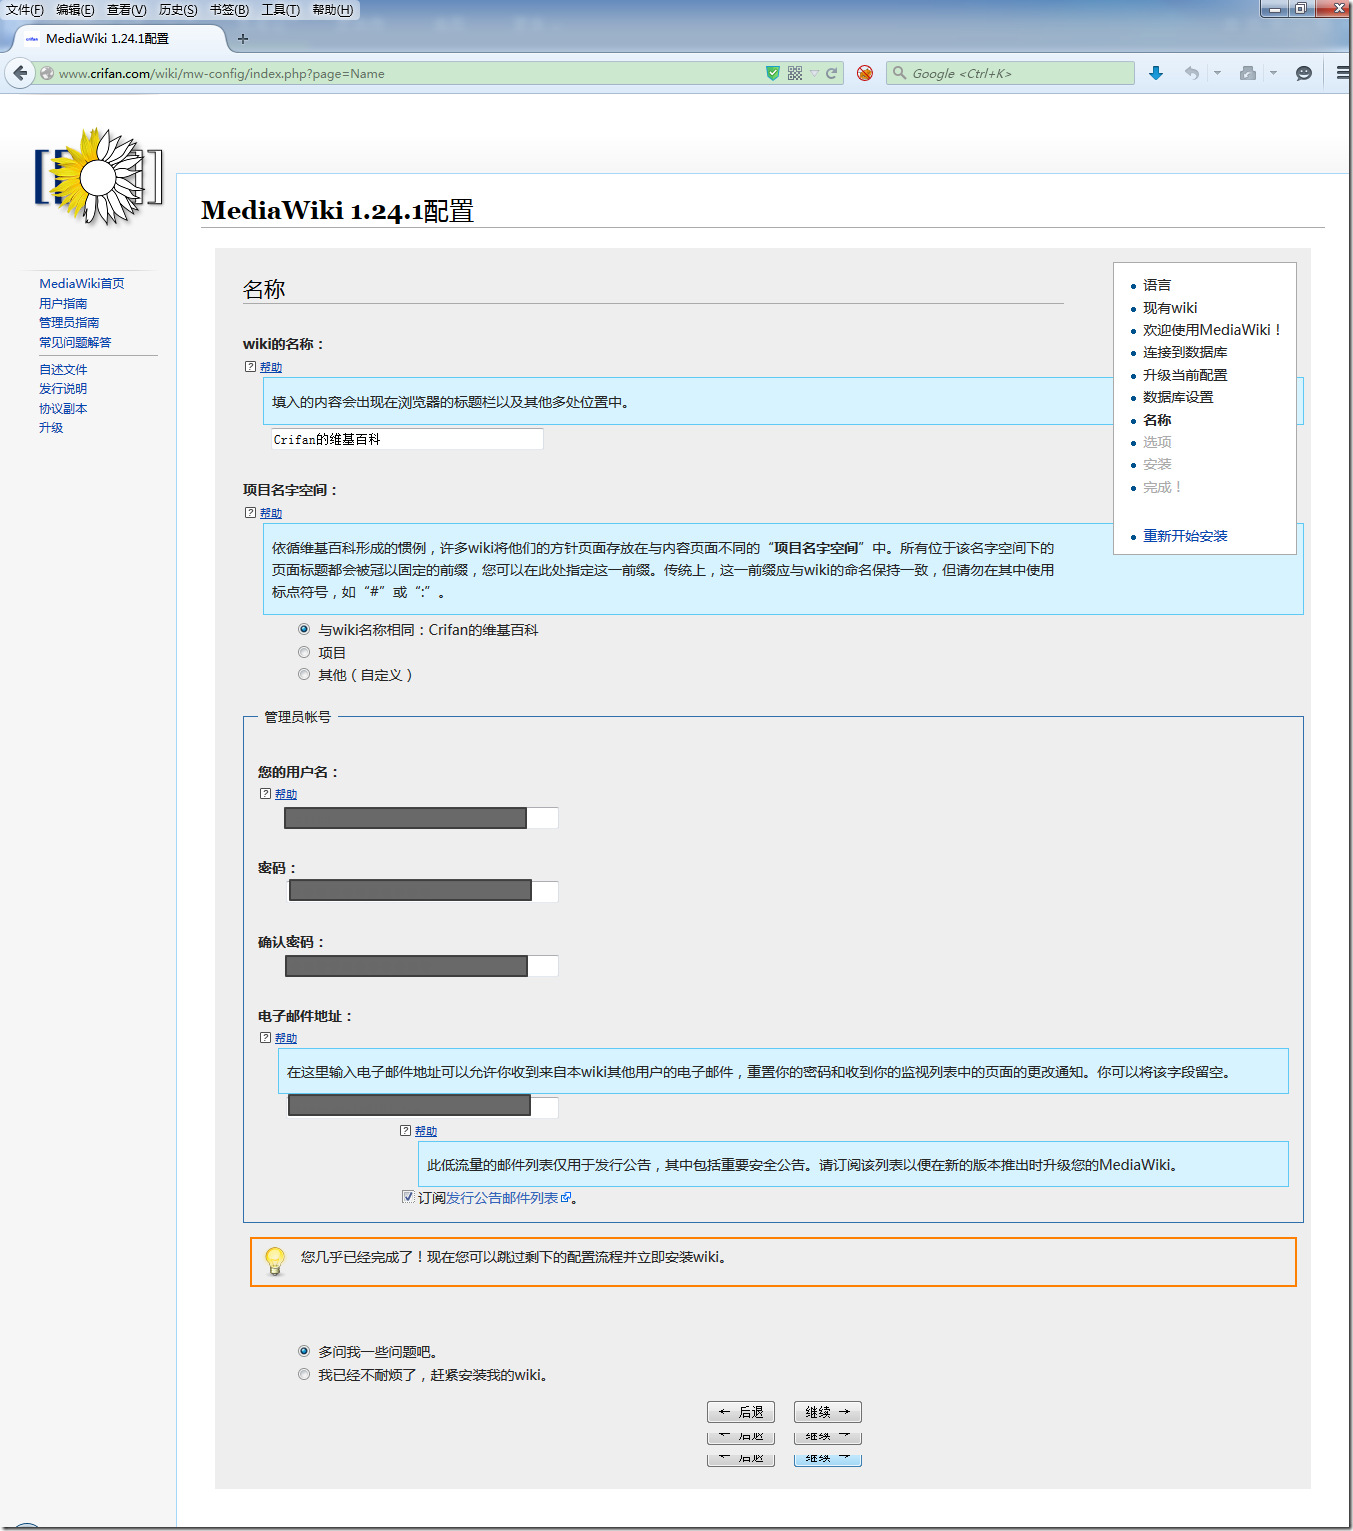Open the address bar history dropdown arrow
1353x1531 pixels.
coord(815,73)
